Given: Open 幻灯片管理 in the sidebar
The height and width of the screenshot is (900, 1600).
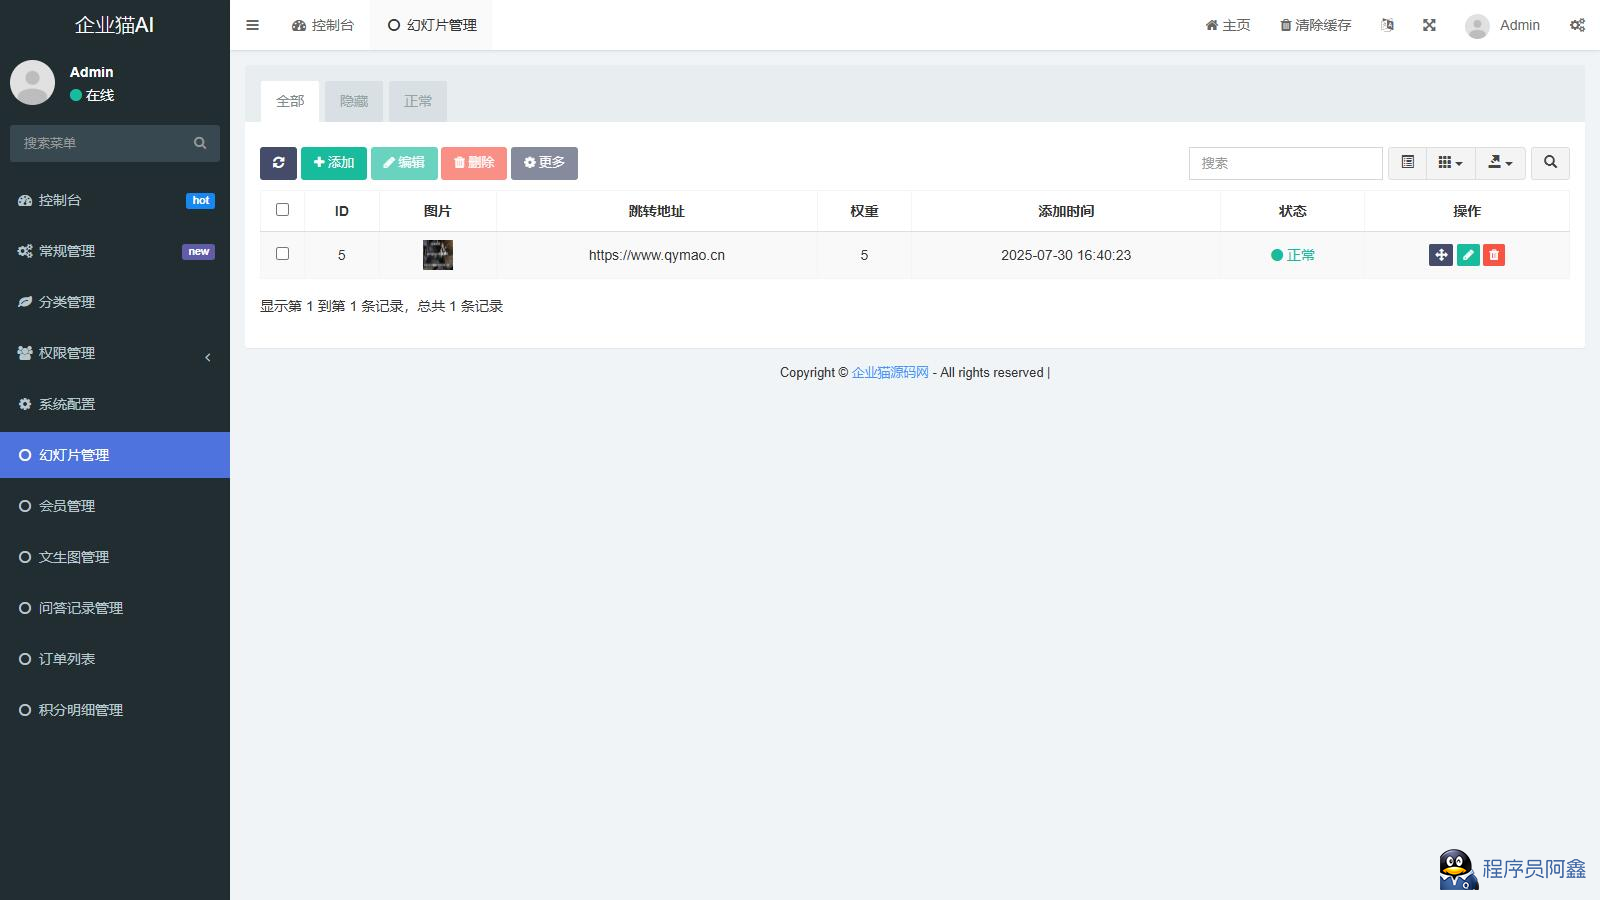Looking at the screenshot, I should 115,455.
